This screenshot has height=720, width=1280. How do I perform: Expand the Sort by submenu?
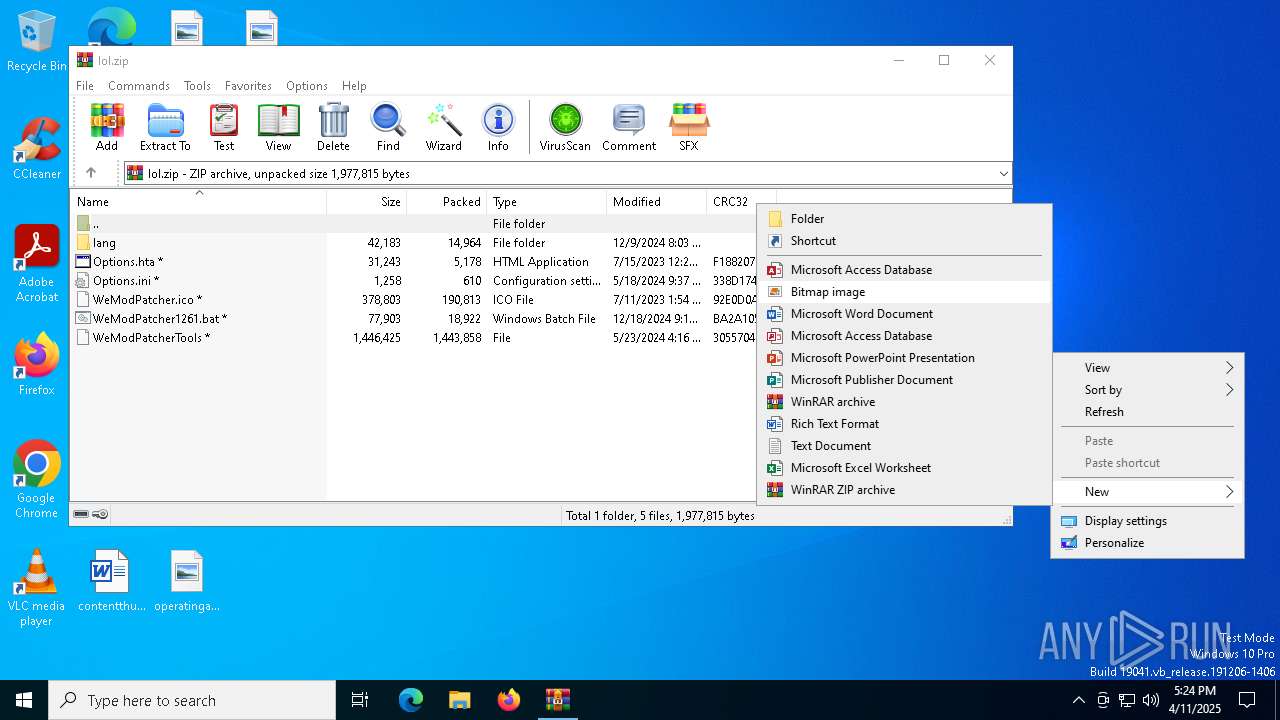pyautogui.click(x=1148, y=390)
